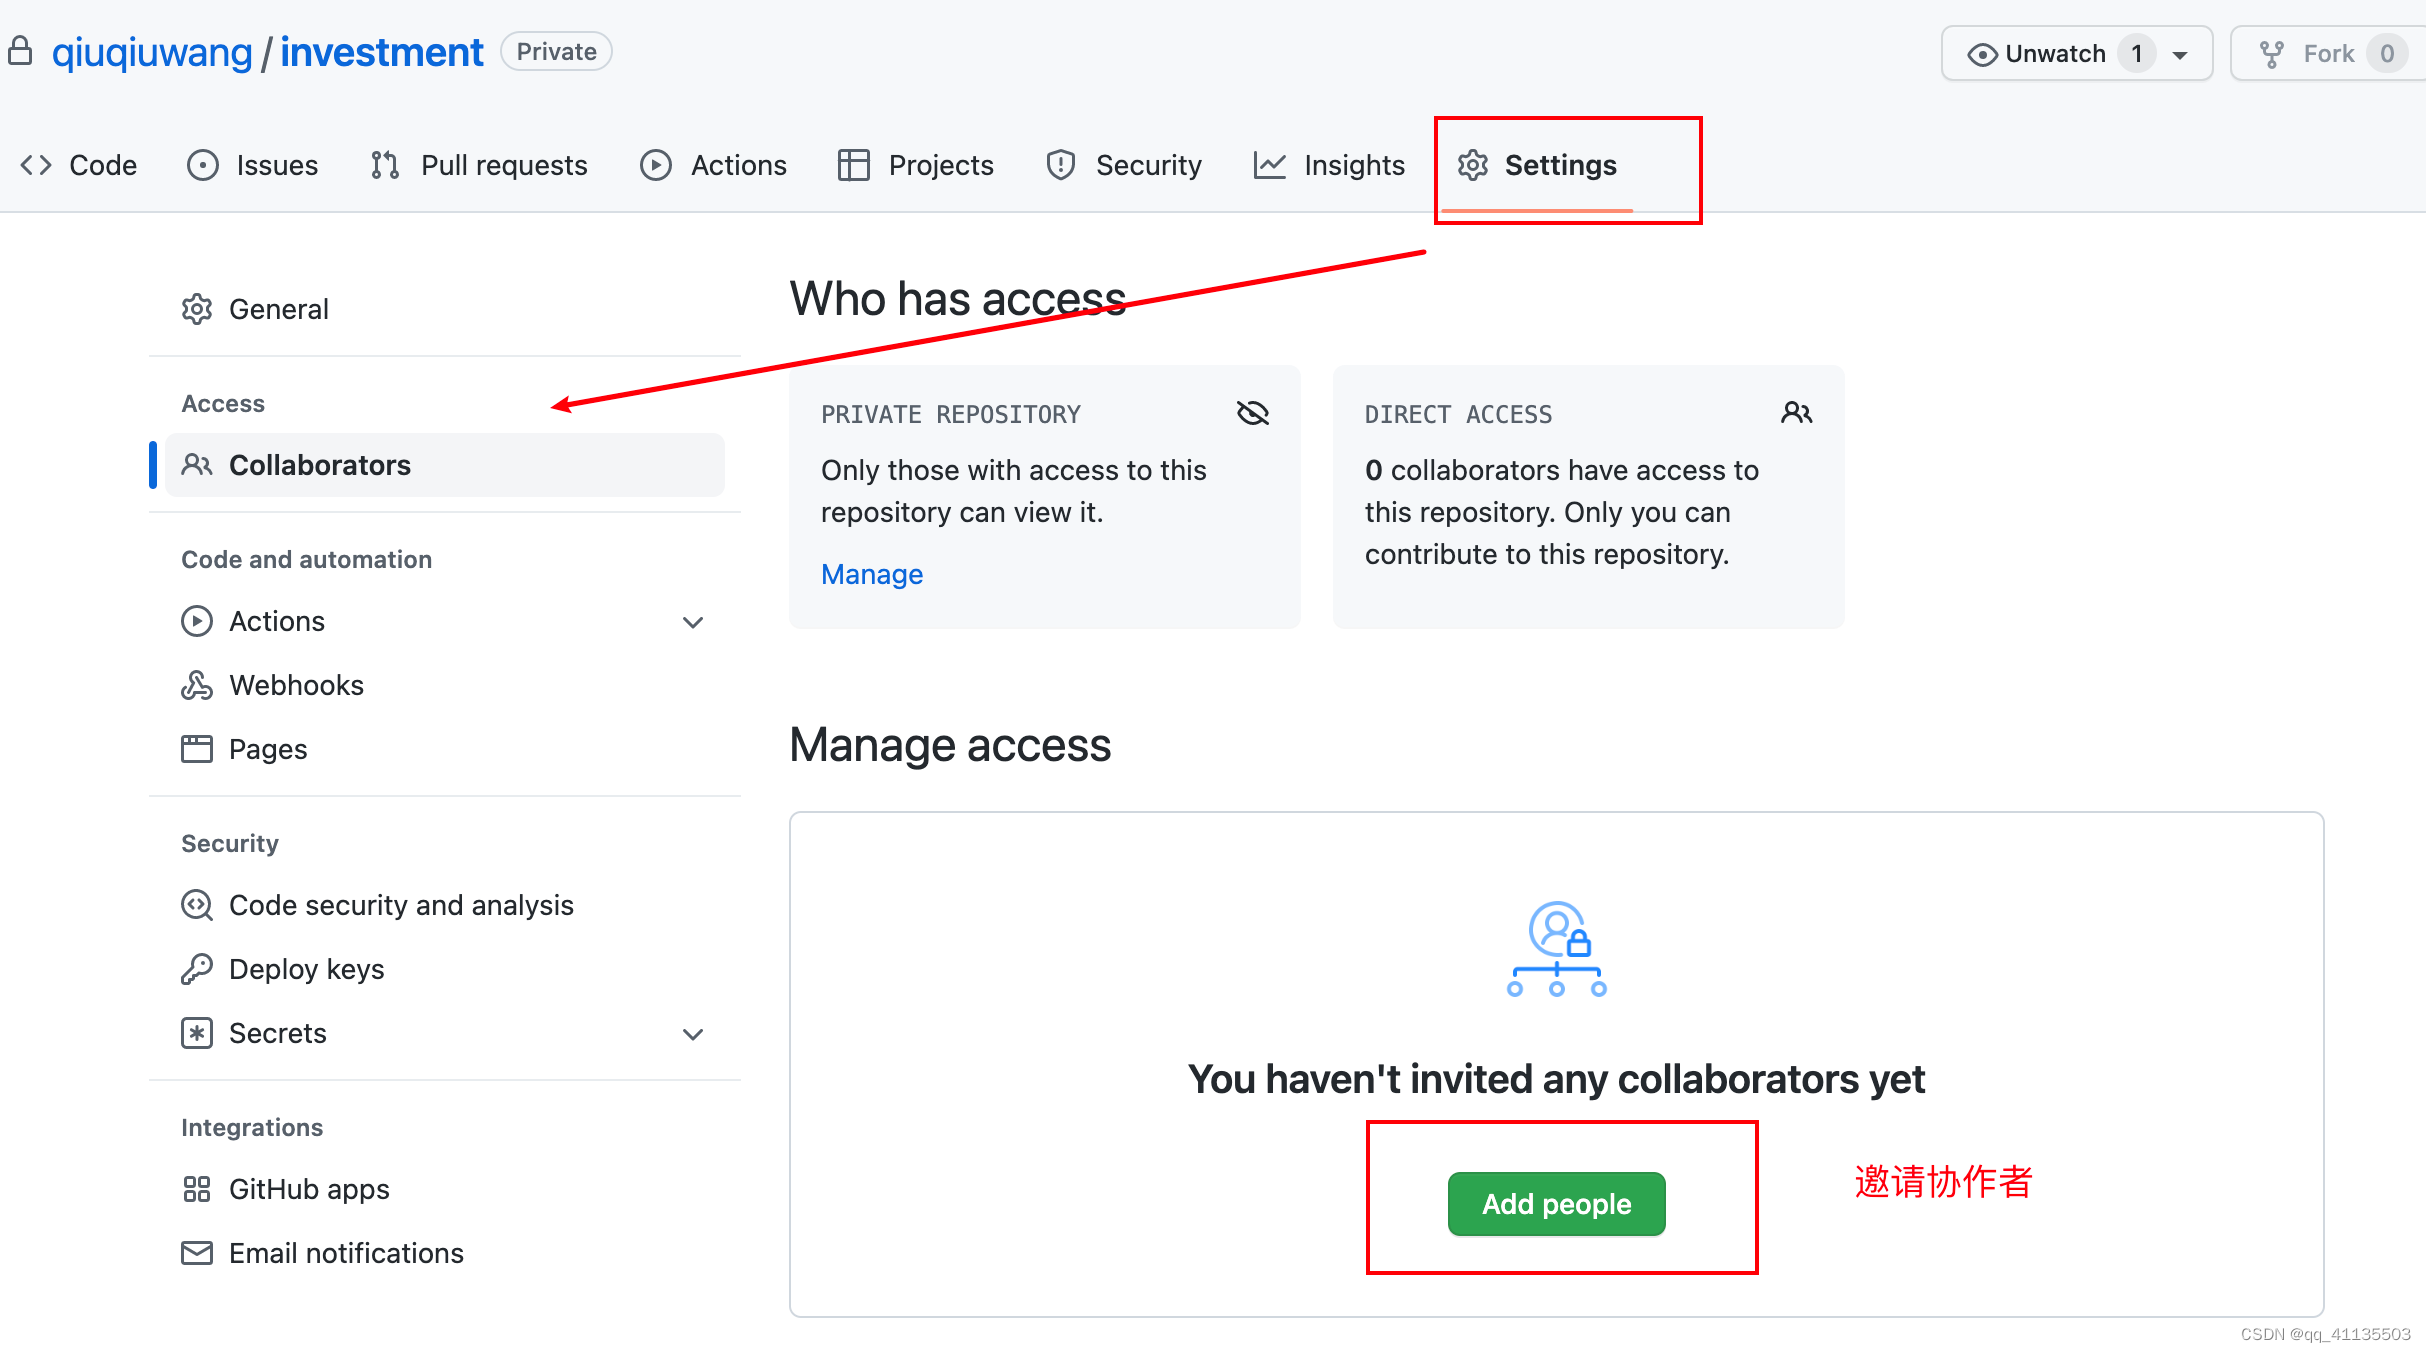The width and height of the screenshot is (2426, 1352).
Task: Click the Pull requests branch icon
Action: [385, 165]
